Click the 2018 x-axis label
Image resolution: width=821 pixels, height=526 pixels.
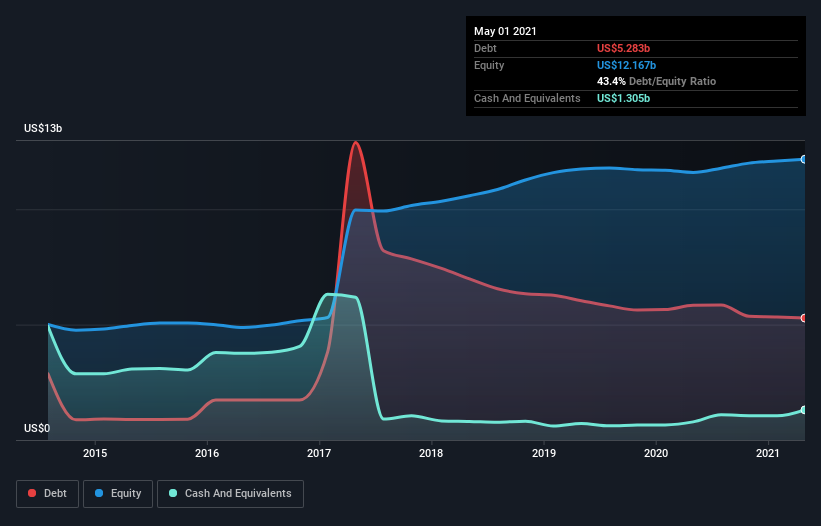pos(431,453)
